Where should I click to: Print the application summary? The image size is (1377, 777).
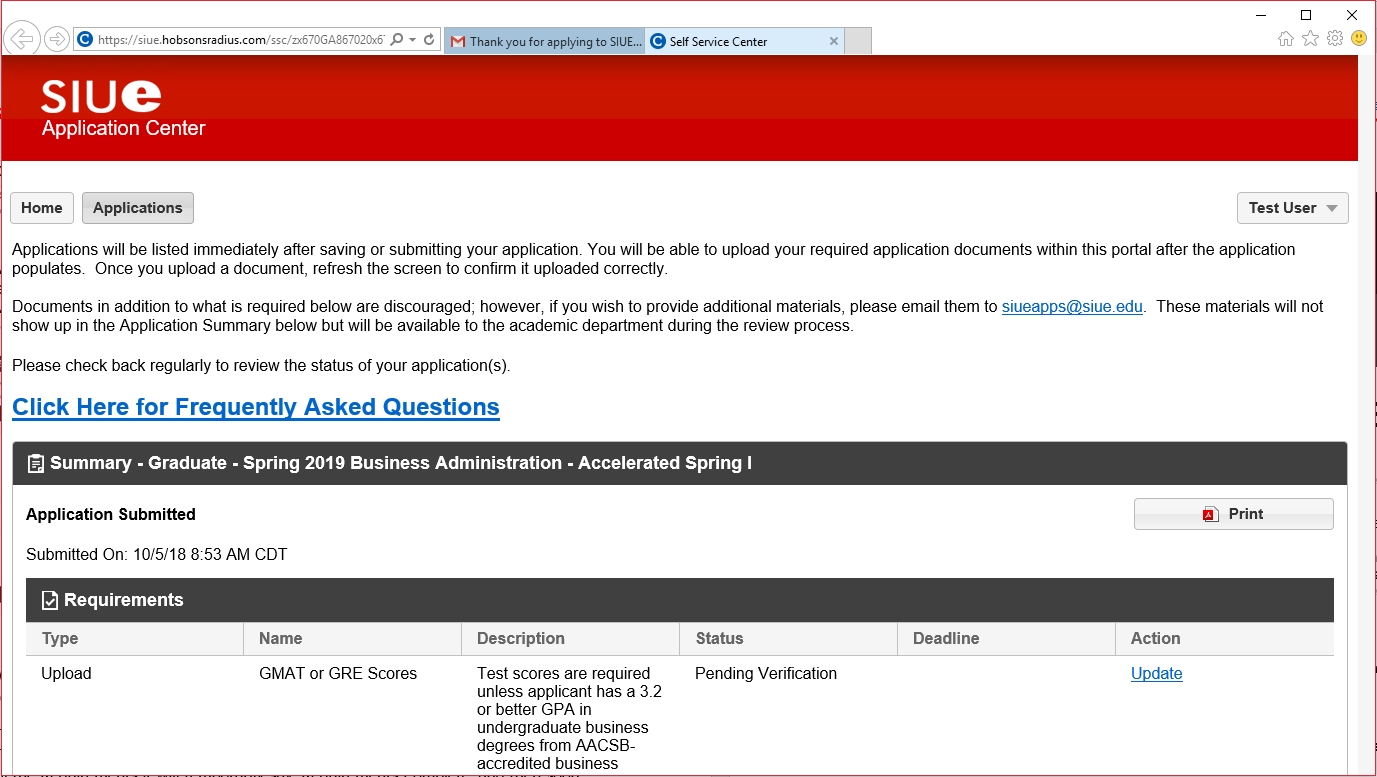click(1233, 514)
